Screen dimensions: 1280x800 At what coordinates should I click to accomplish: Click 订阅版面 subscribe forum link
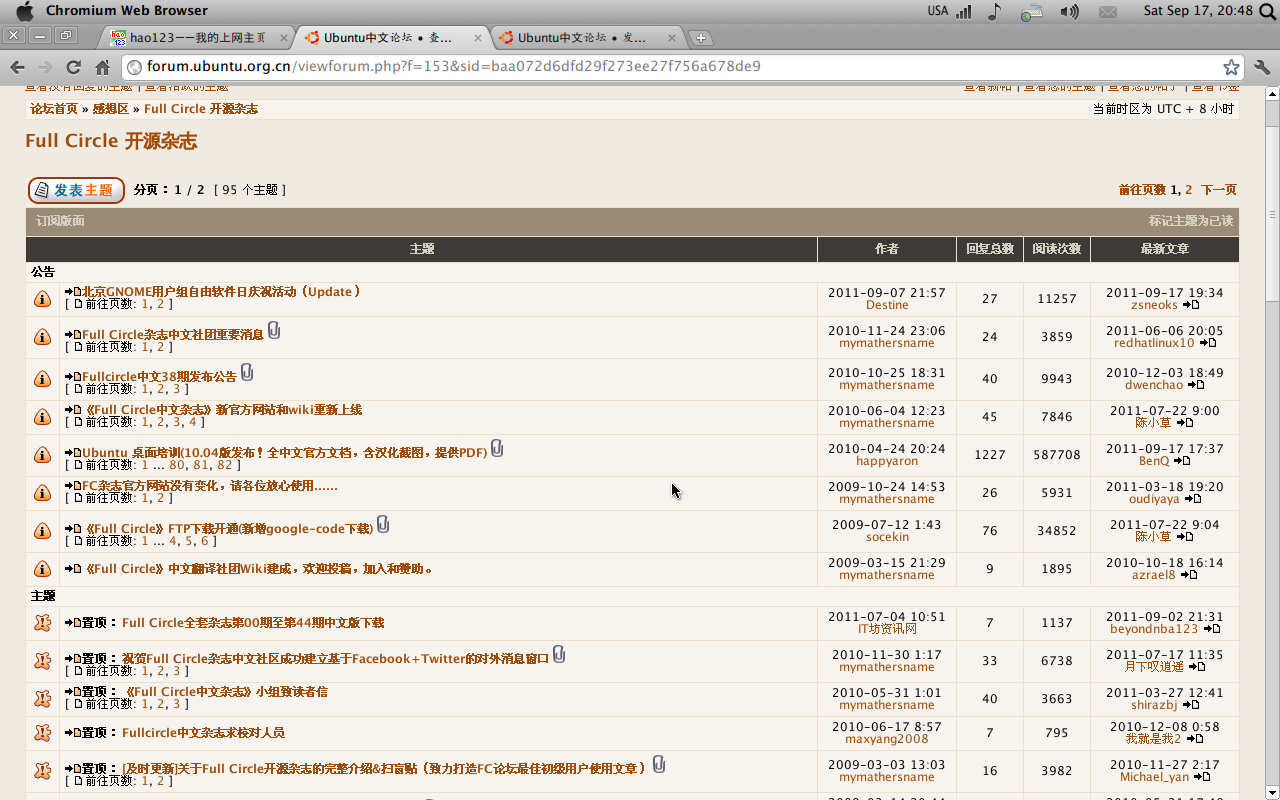(61, 221)
